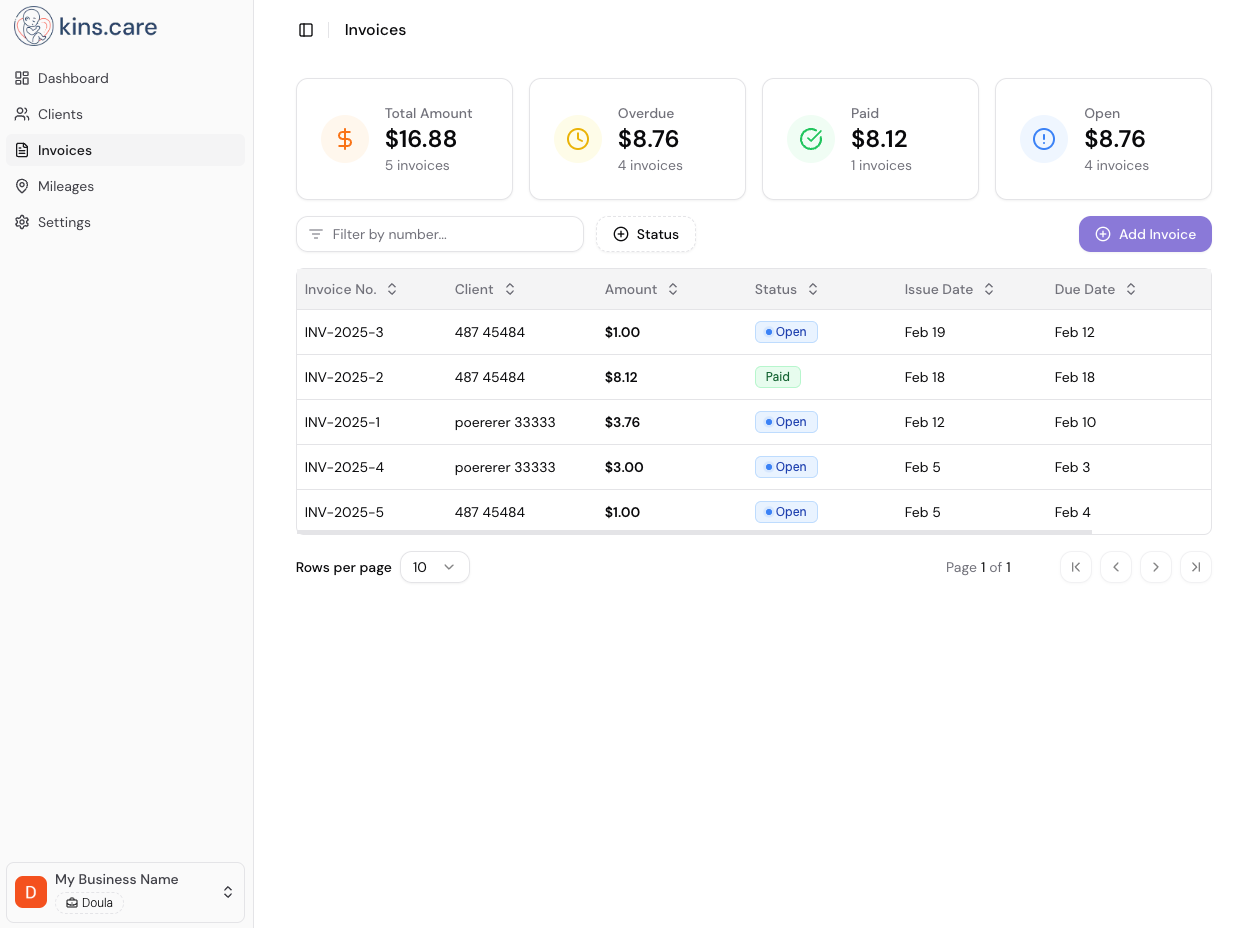Open the Clients section via its people icon
Screen dimensions: 1252x928
[x=22, y=114]
